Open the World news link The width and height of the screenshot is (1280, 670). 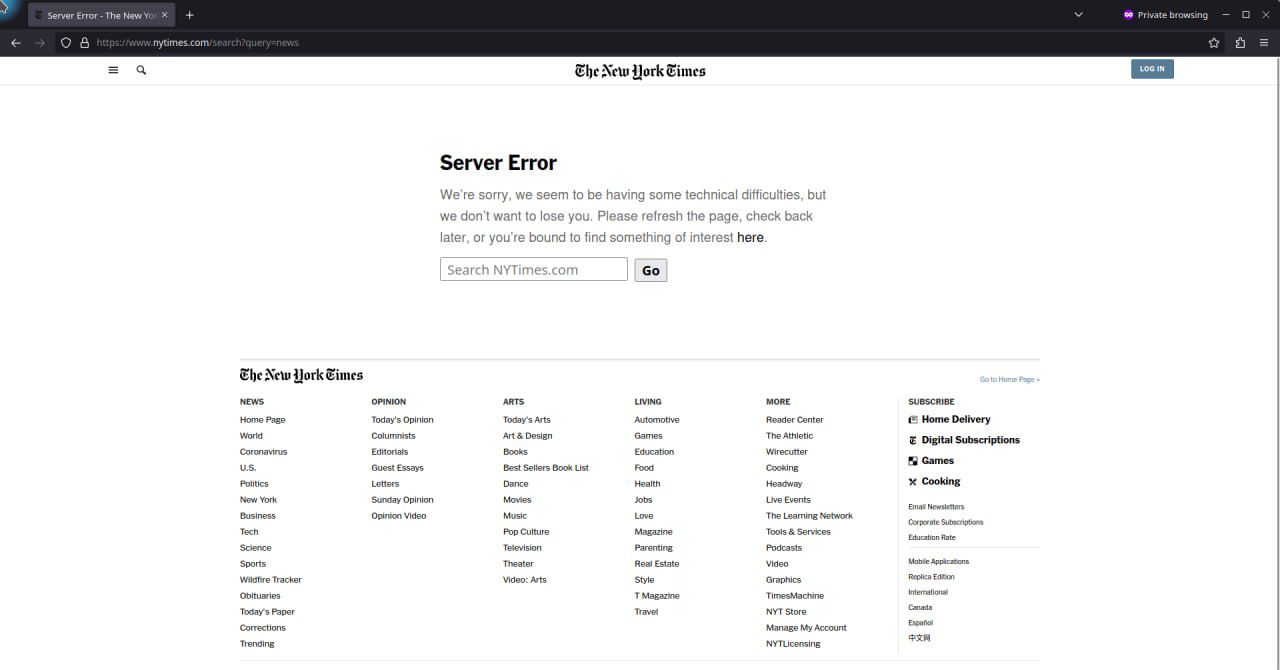(x=251, y=436)
